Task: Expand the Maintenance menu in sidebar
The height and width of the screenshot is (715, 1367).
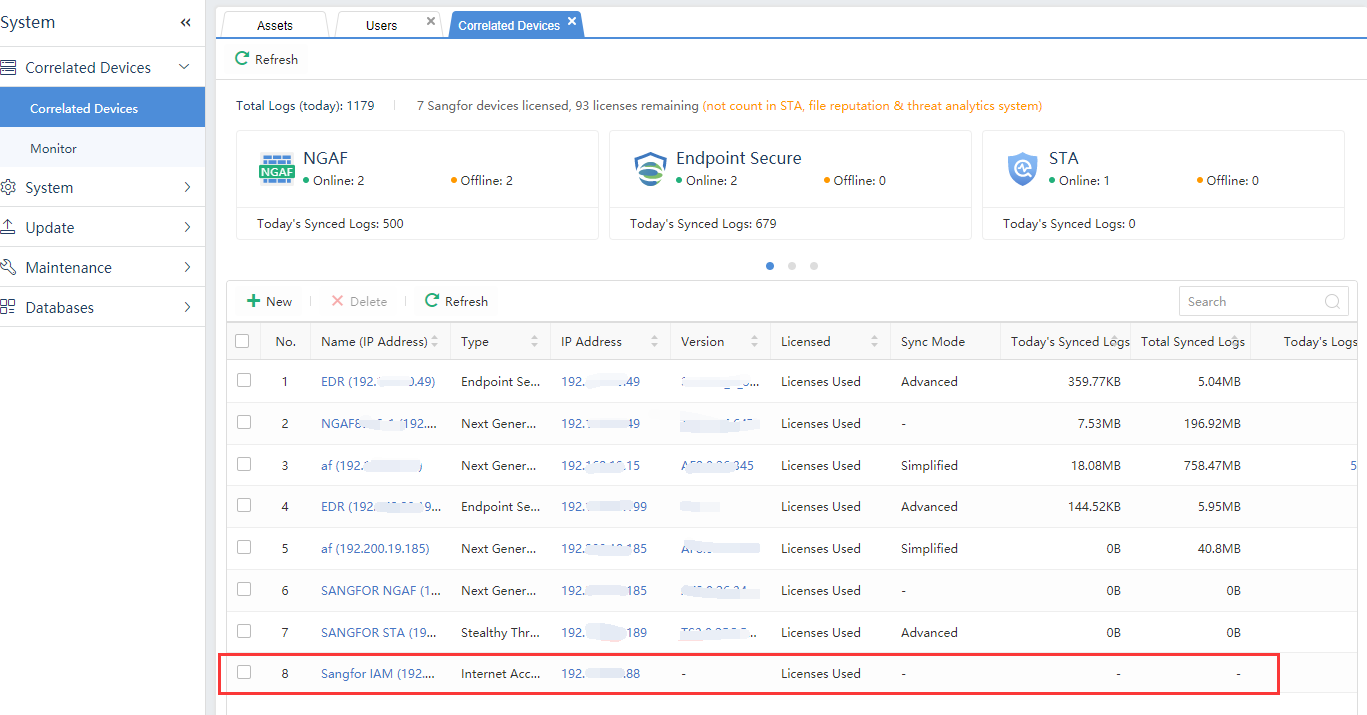Action: [x=187, y=267]
